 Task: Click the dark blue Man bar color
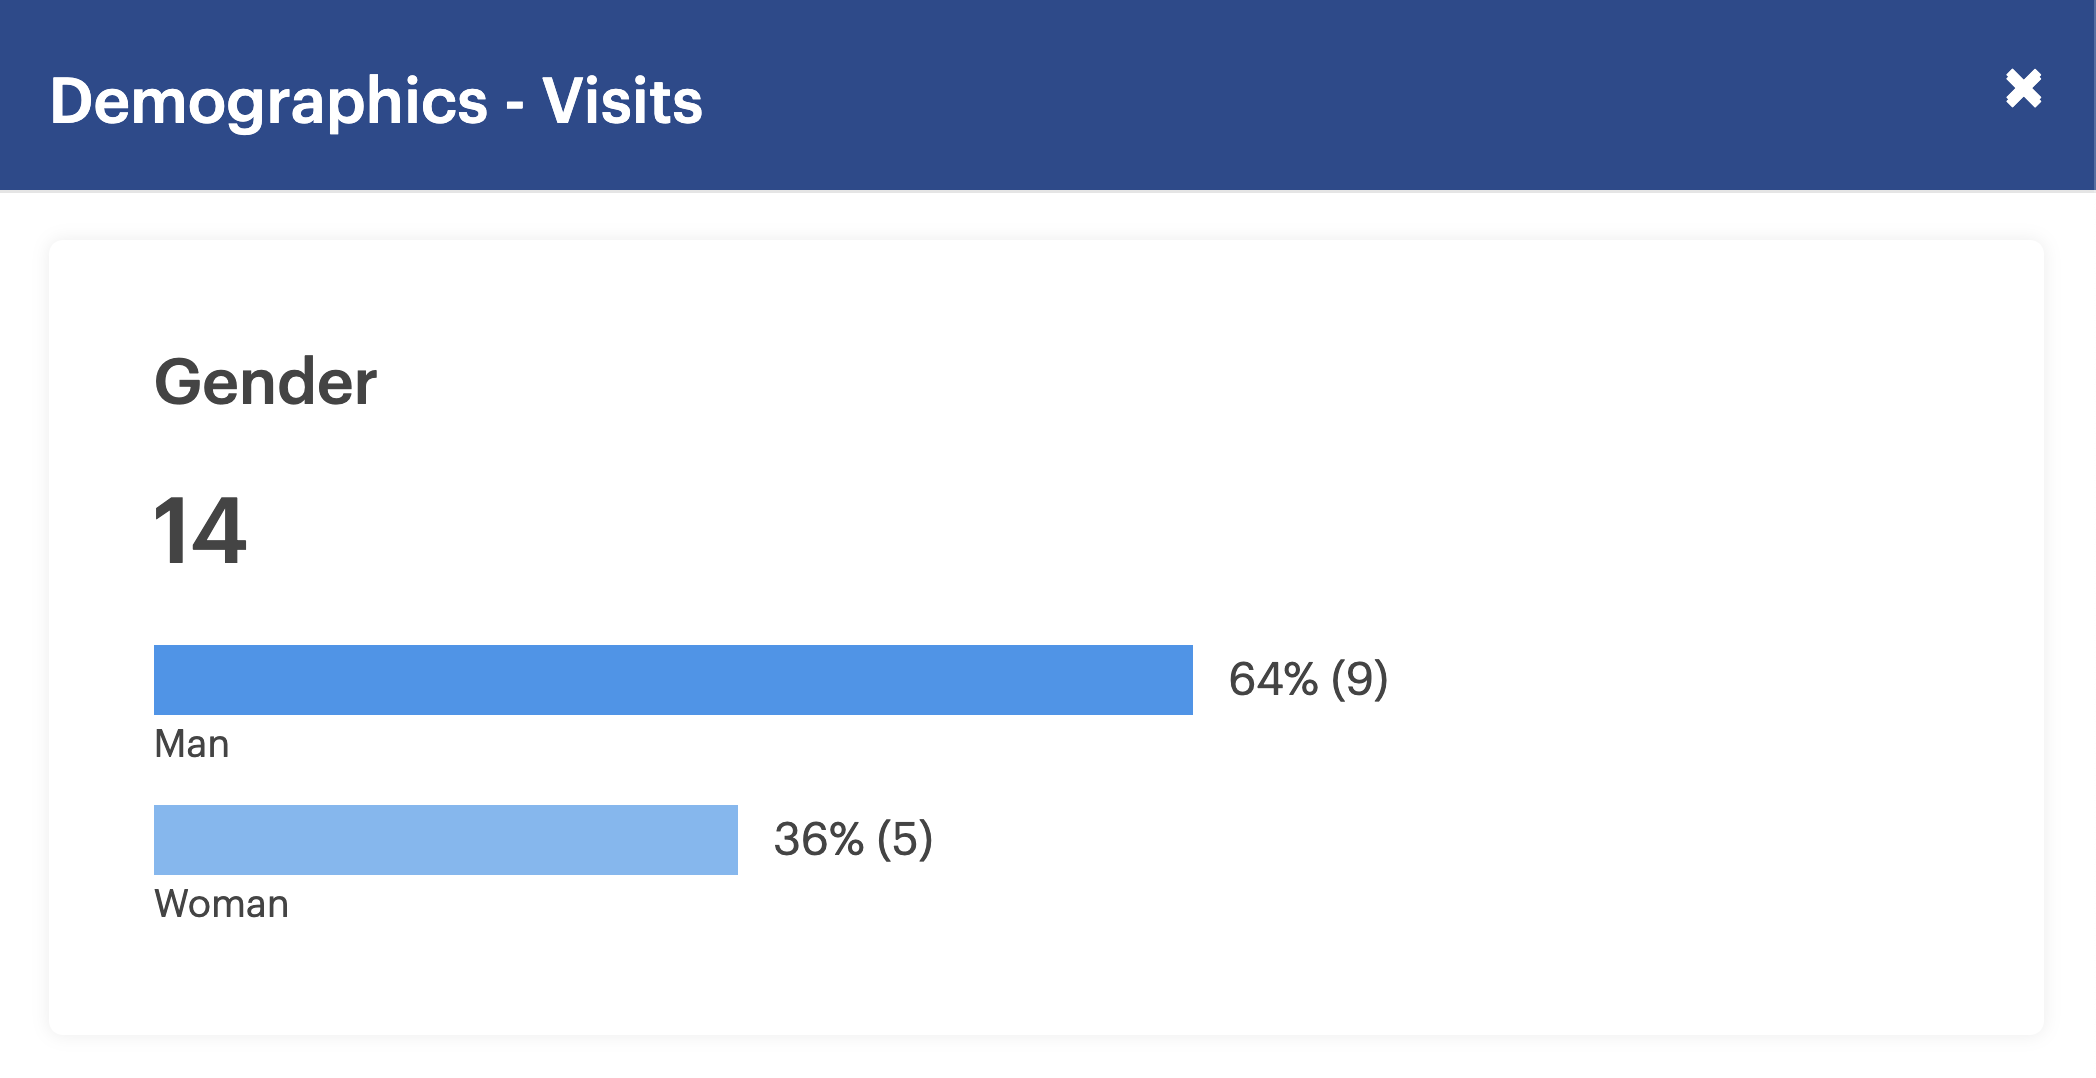tap(673, 680)
